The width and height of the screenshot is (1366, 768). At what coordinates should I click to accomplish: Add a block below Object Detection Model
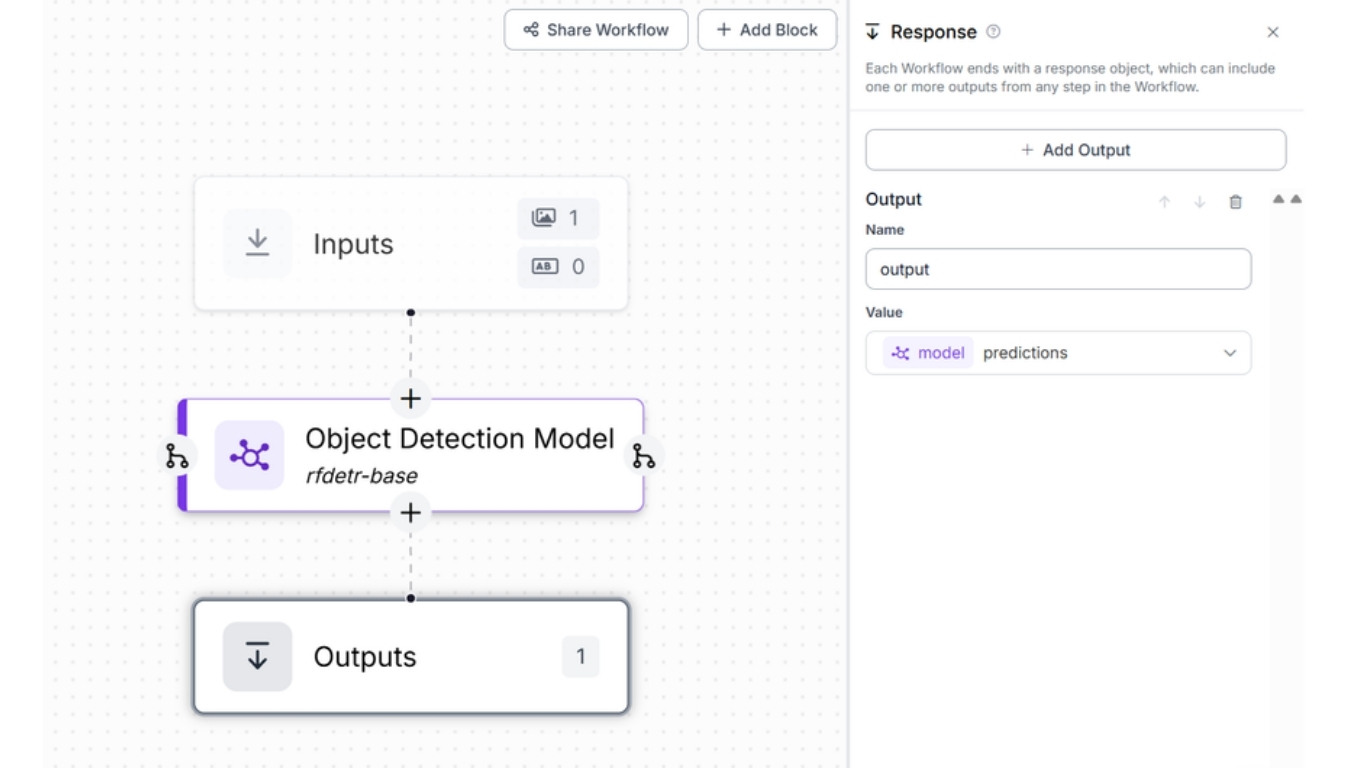point(410,513)
